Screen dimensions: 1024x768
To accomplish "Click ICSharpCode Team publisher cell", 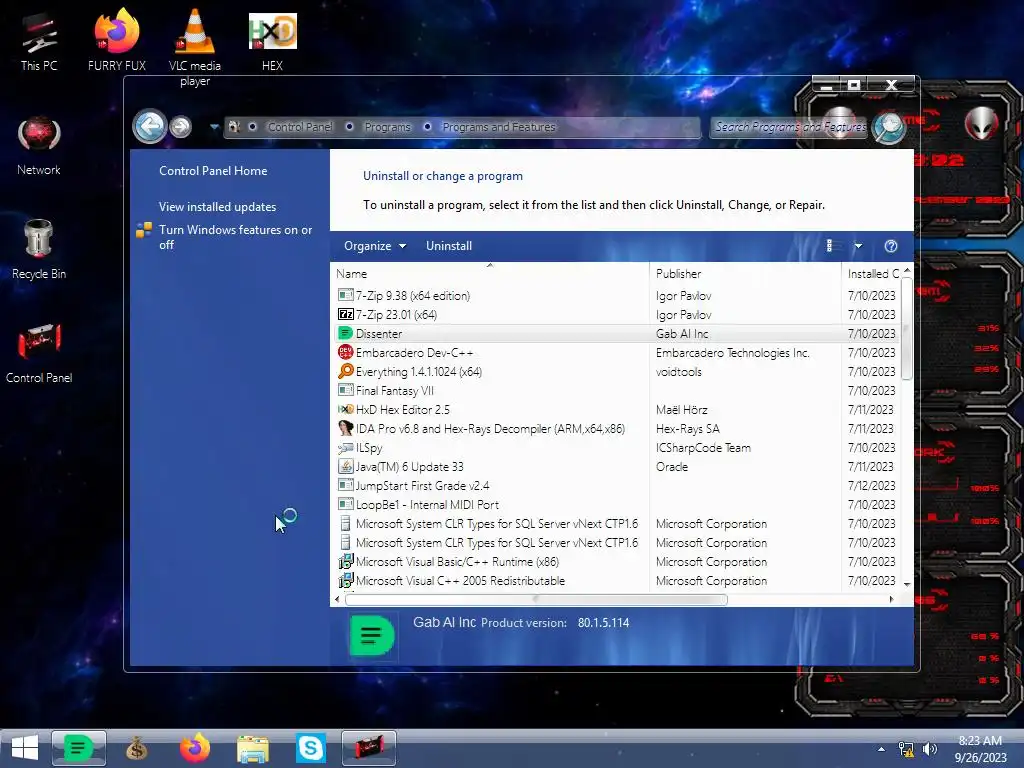I will pos(703,448).
